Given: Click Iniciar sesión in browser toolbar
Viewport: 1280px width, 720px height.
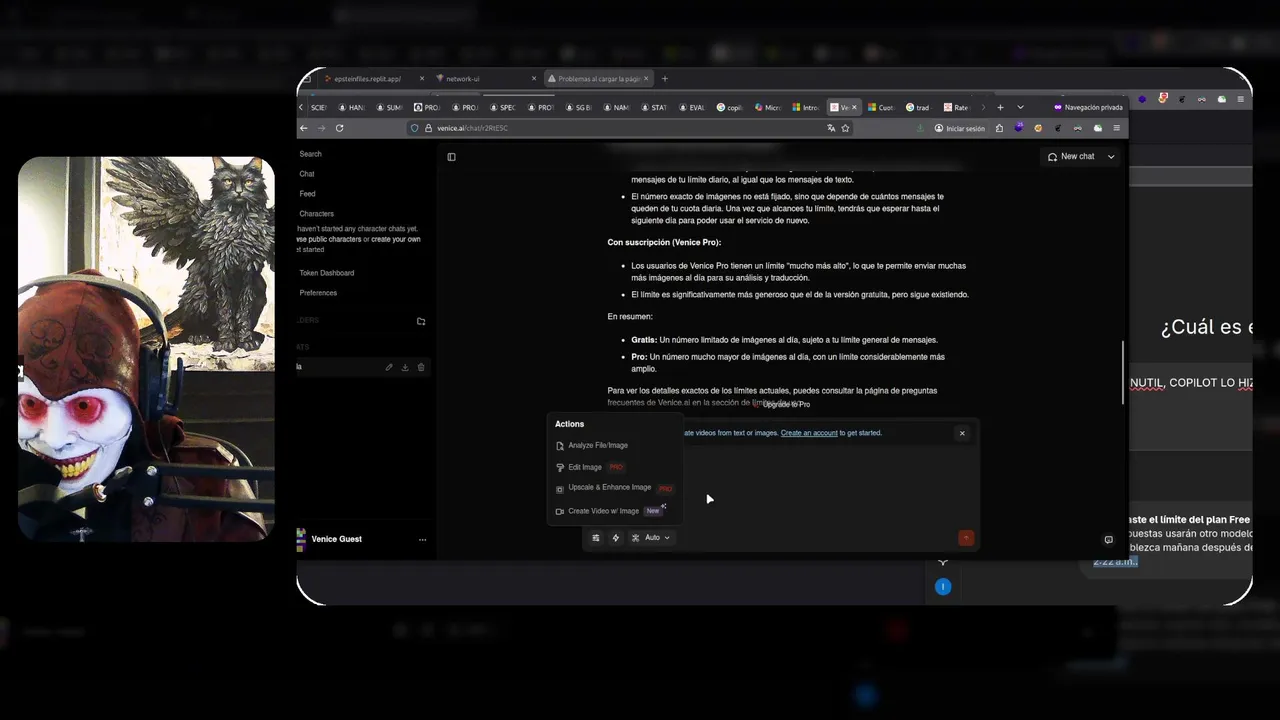Looking at the screenshot, I should coord(959,128).
